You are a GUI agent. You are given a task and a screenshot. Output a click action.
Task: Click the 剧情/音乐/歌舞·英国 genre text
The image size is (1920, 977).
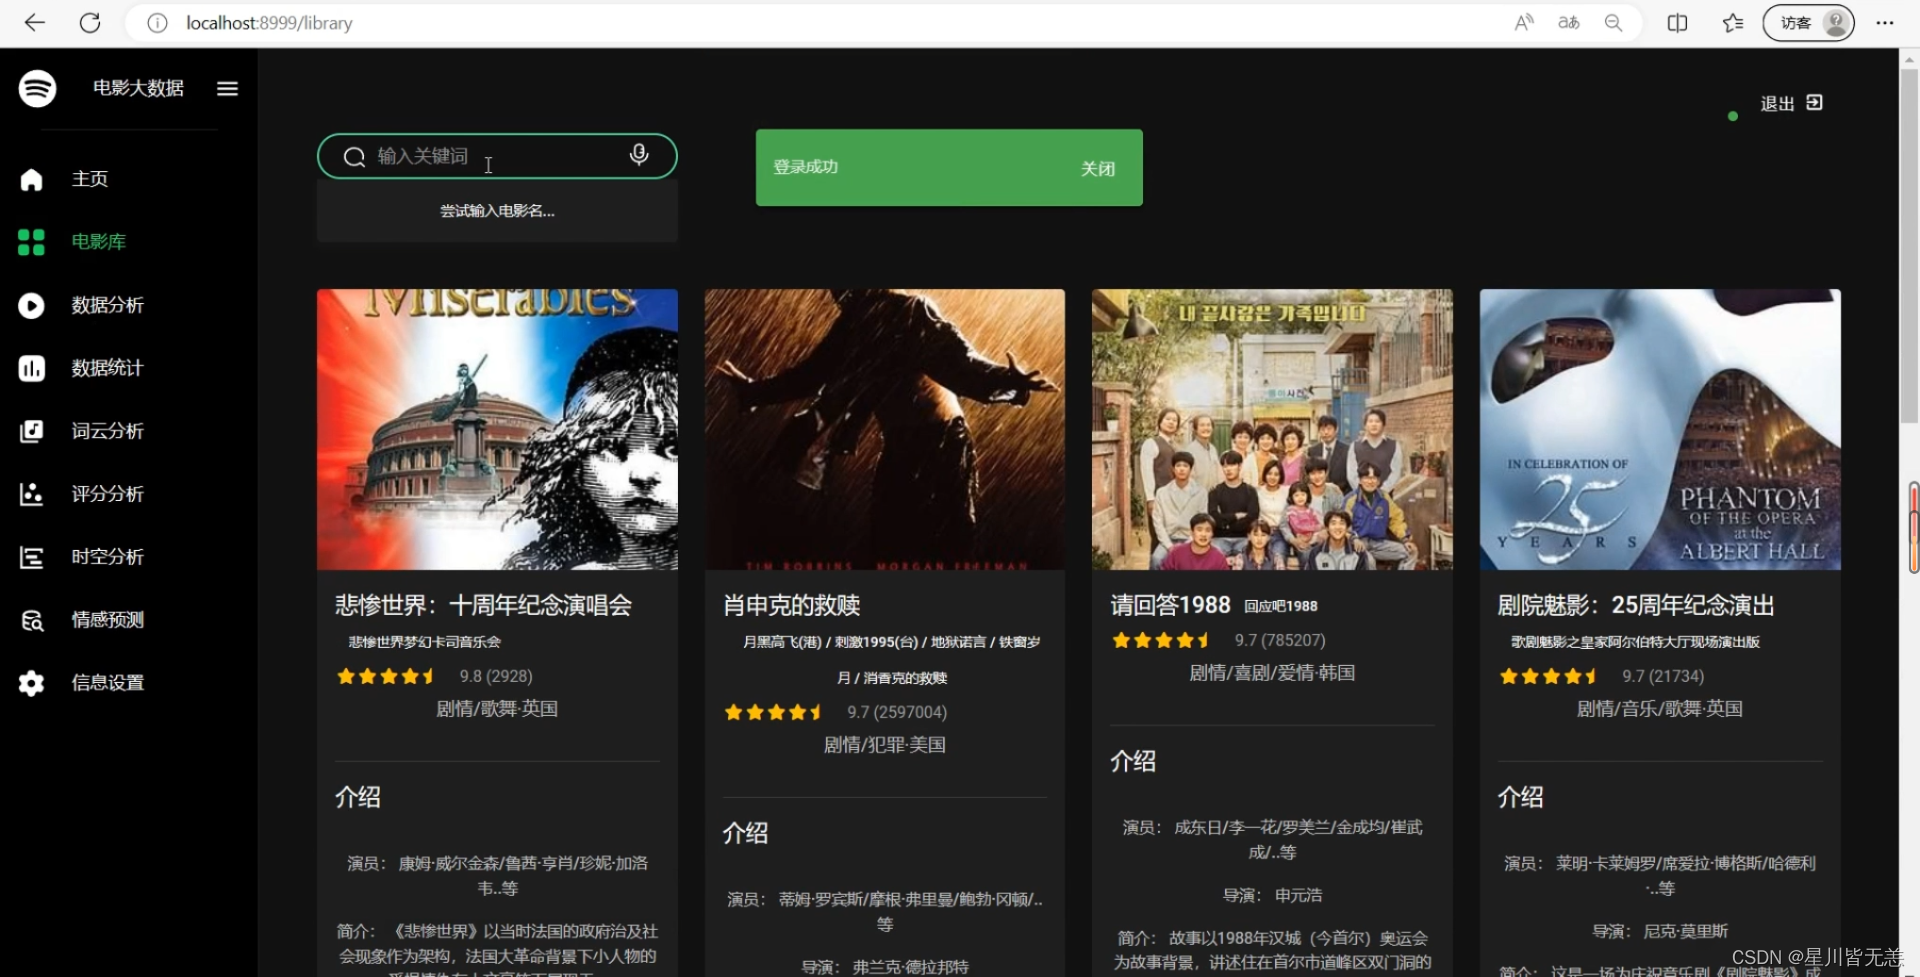click(x=1660, y=709)
